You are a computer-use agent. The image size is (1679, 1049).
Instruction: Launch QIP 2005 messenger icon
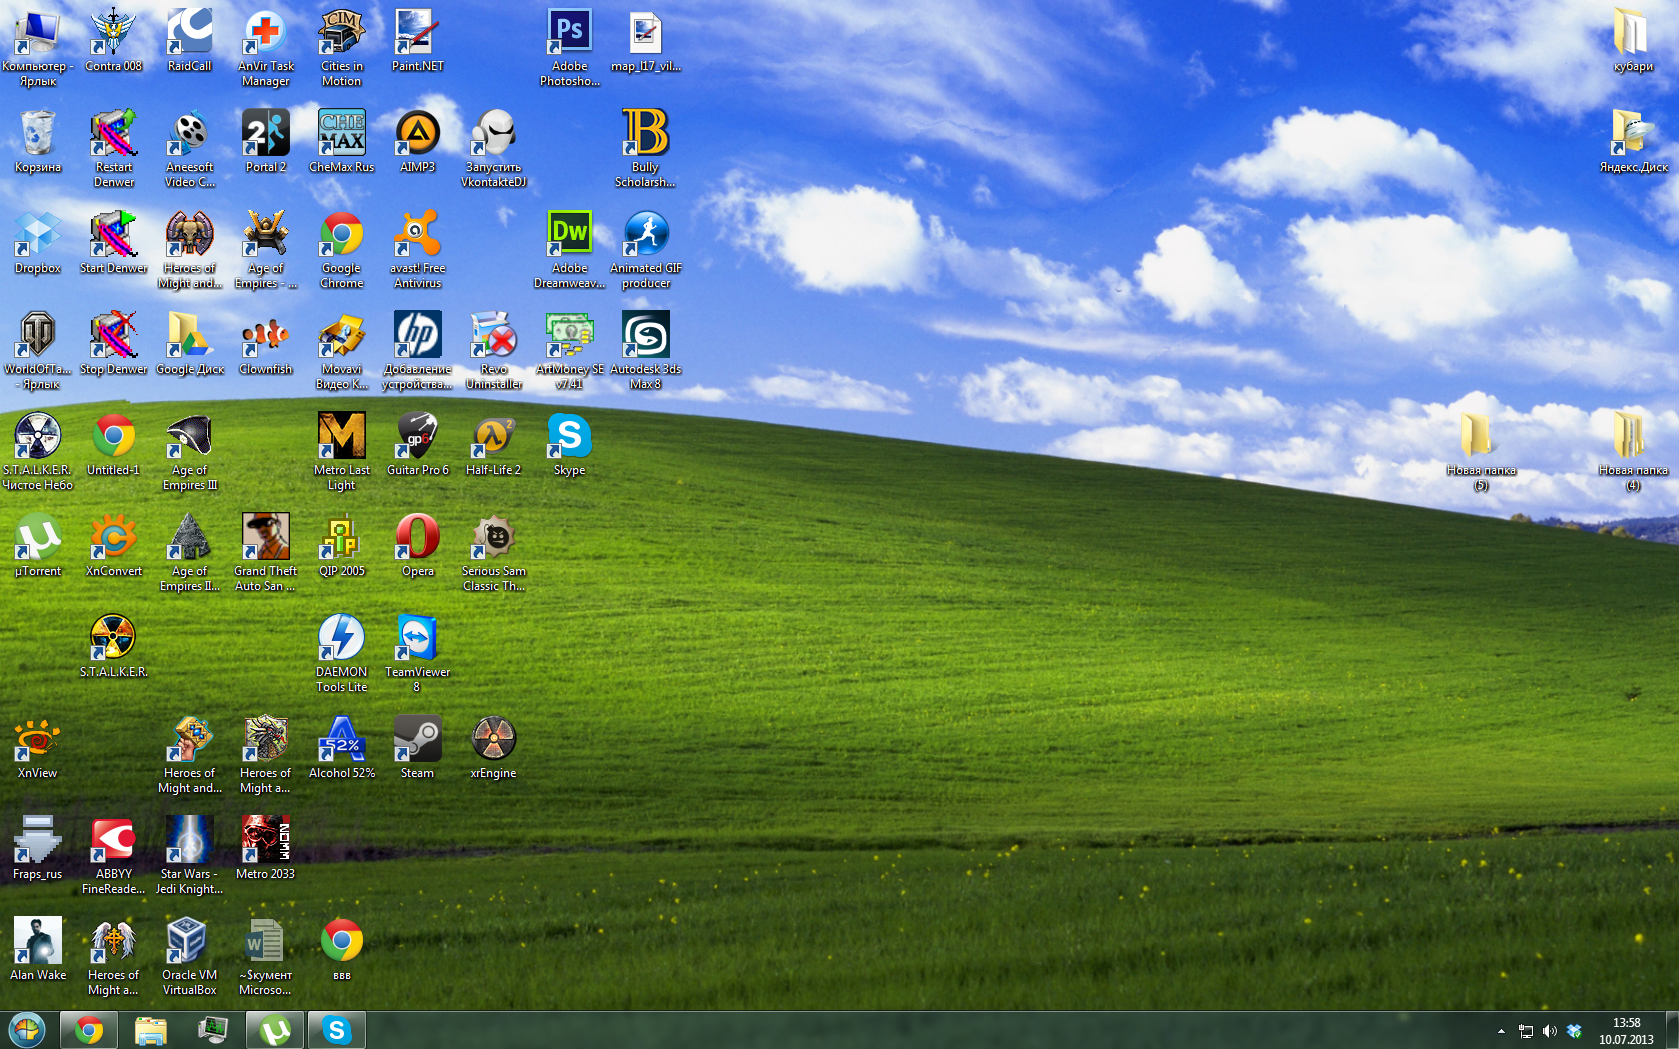tap(342, 545)
